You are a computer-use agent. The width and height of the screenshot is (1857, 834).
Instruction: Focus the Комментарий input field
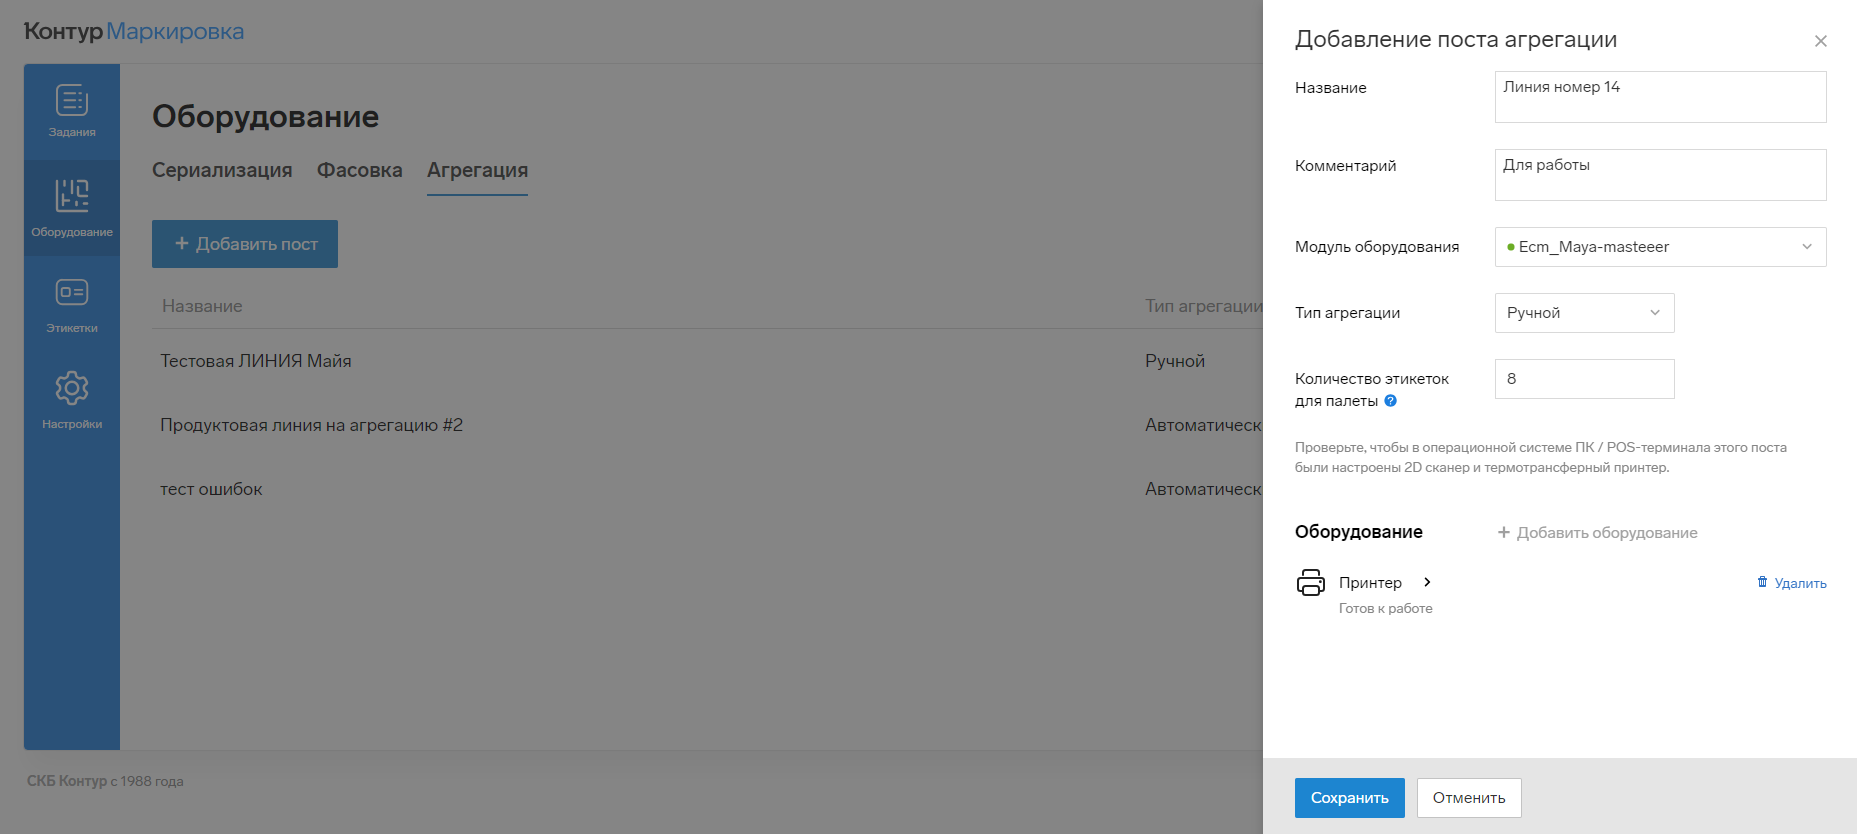click(x=1660, y=175)
